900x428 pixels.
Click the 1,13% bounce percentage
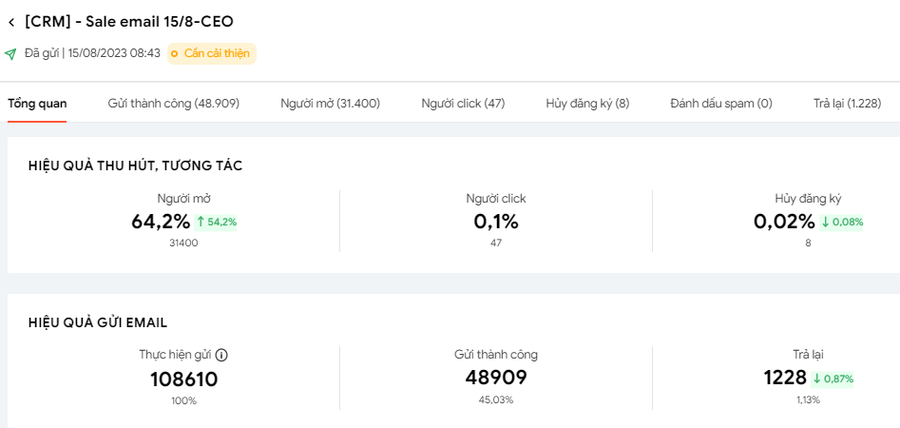808,400
